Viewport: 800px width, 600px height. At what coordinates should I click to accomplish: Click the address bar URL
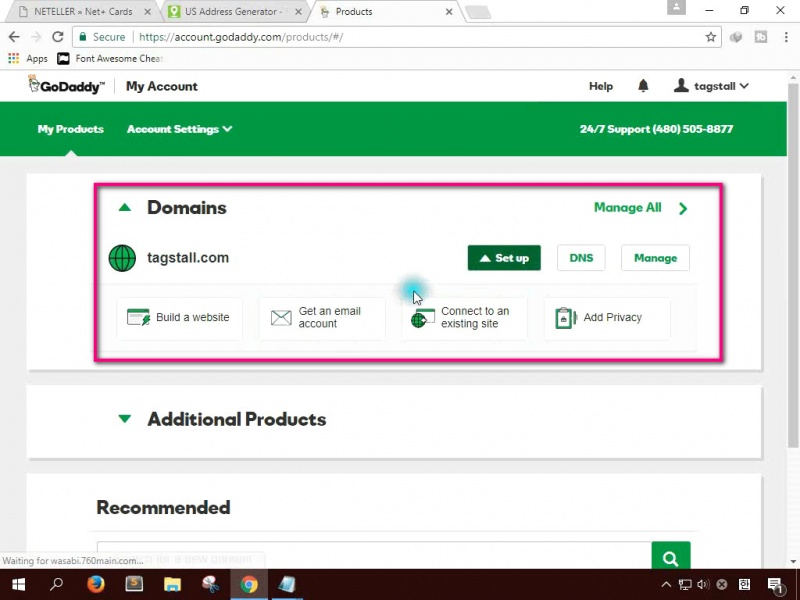(241, 37)
